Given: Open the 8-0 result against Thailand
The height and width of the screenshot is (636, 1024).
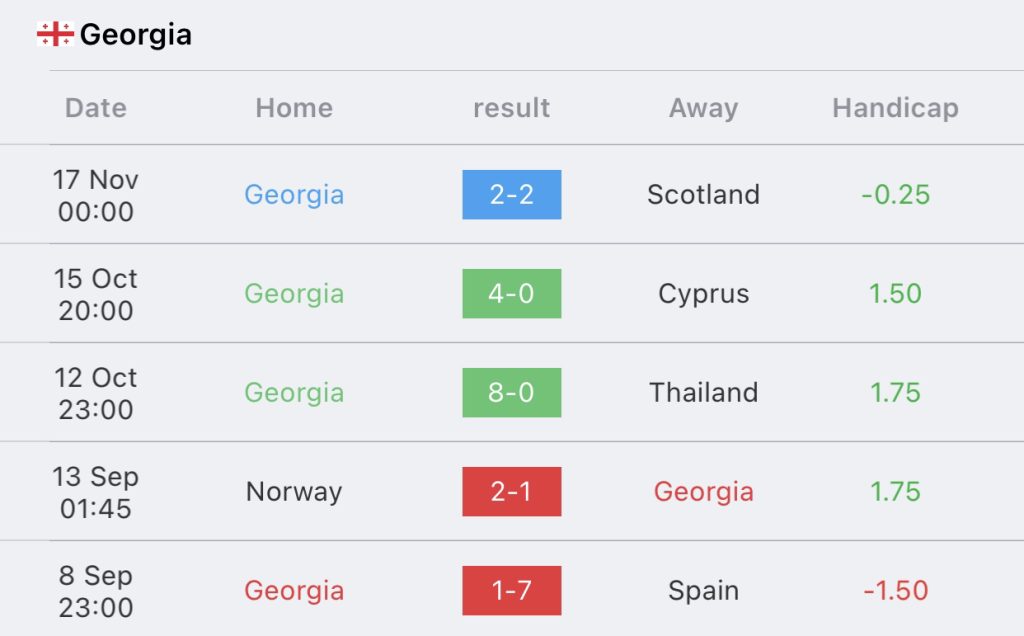Looking at the screenshot, I should tap(512, 392).
